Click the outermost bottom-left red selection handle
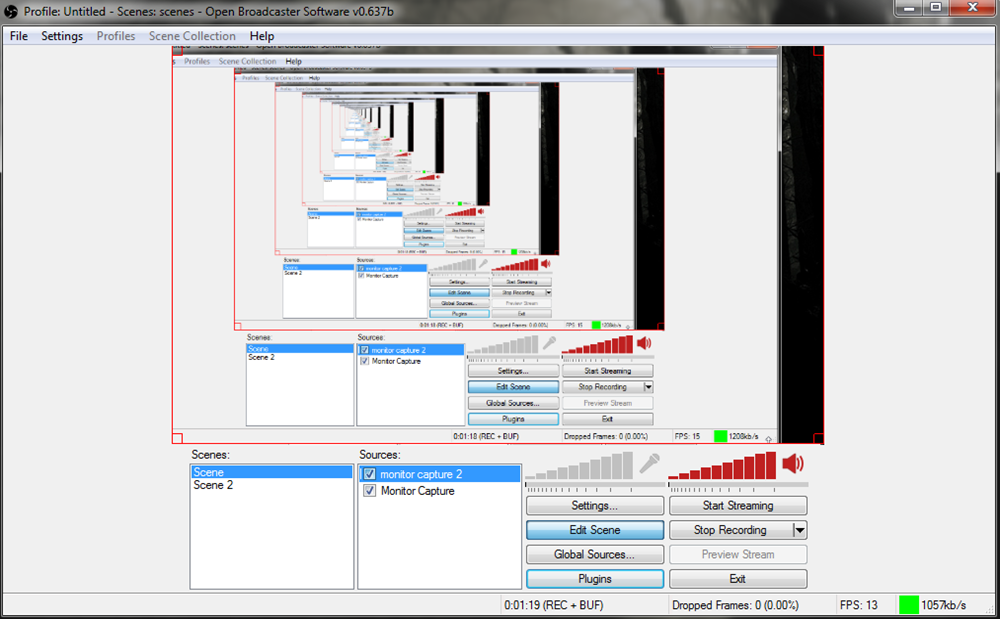This screenshot has height=619, width=1000. [x=177, y=439]
